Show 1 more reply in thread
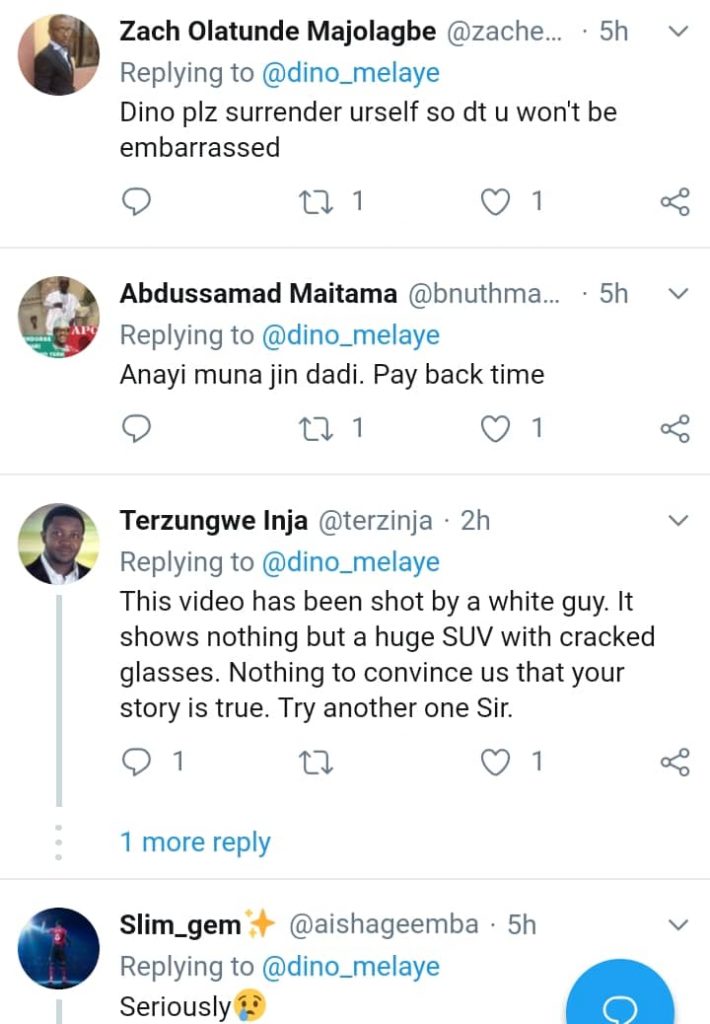 (x=195, y=842)
